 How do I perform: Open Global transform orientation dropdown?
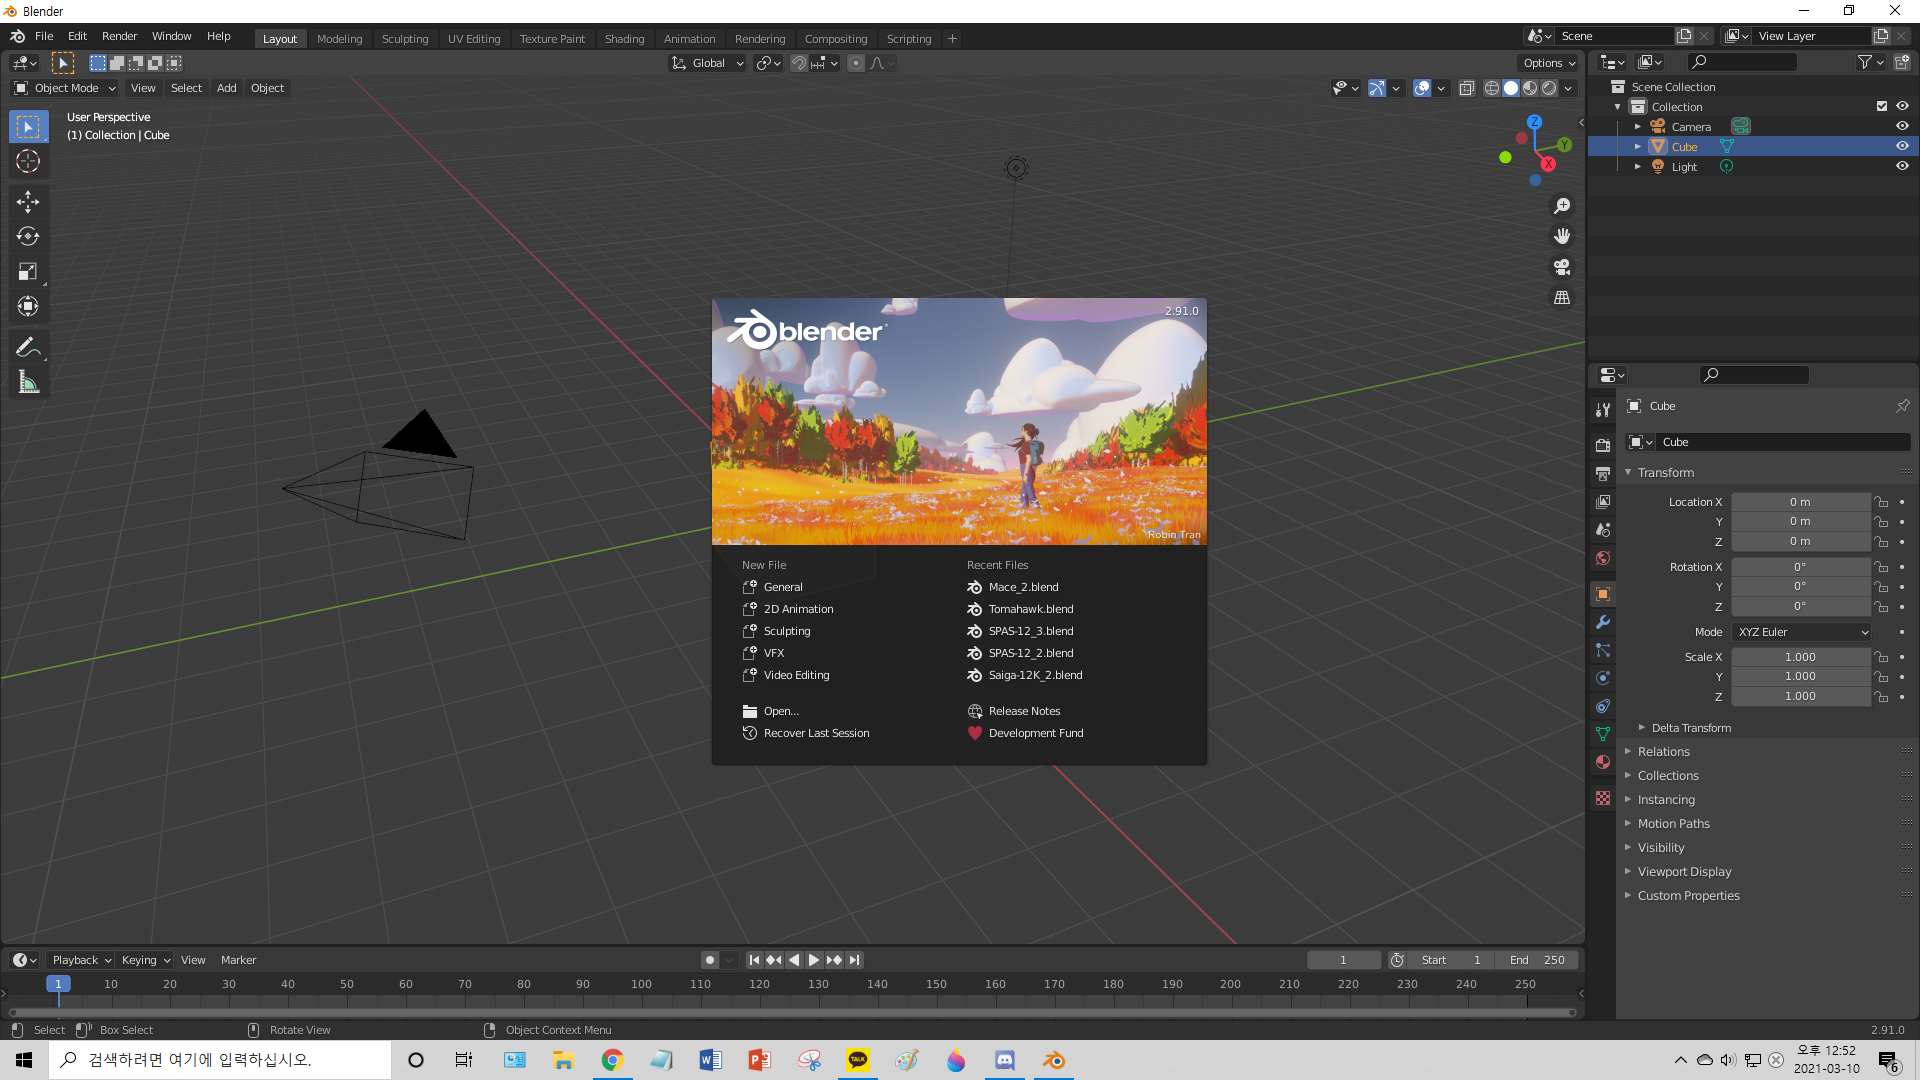[x=708, y=63]
